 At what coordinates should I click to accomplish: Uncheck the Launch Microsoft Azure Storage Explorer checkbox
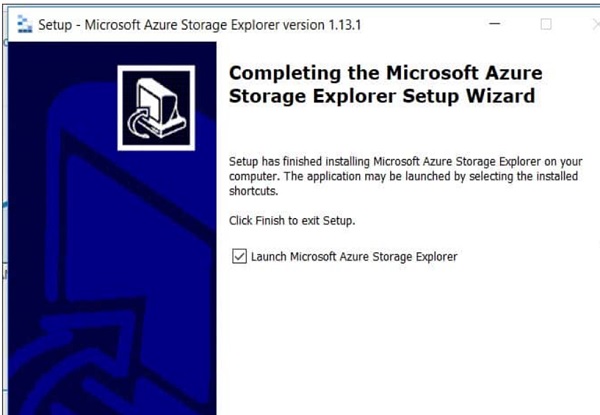[239, 257]
